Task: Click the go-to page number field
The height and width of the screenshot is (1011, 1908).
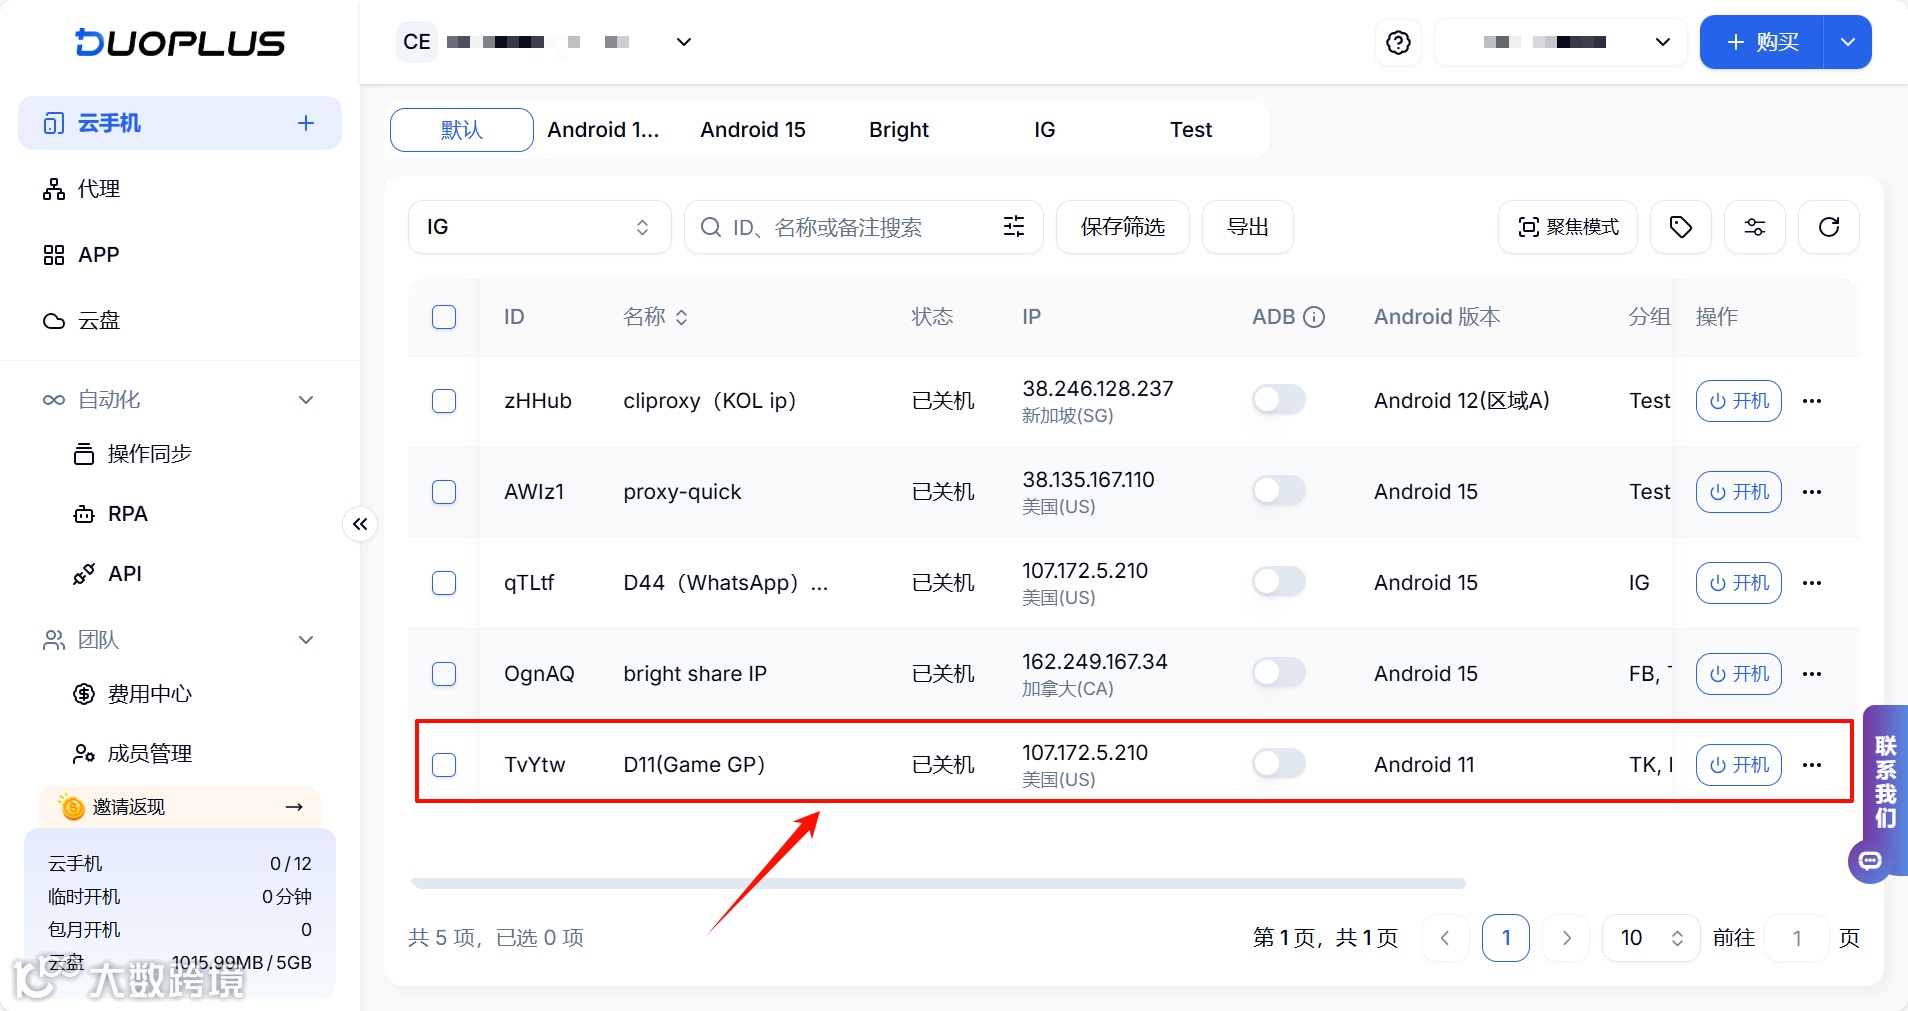Action: click(x=1797, y=938)
